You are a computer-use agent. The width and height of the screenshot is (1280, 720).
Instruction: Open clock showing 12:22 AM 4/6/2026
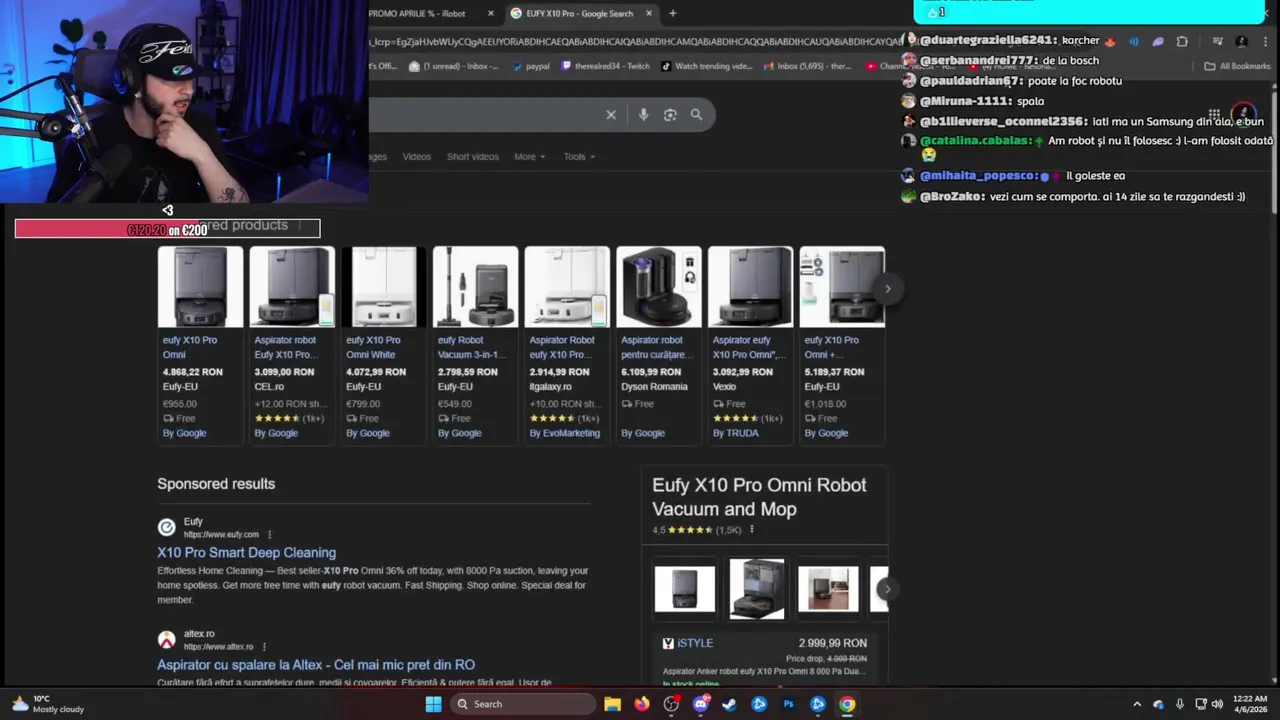(x=1250, y=704)
